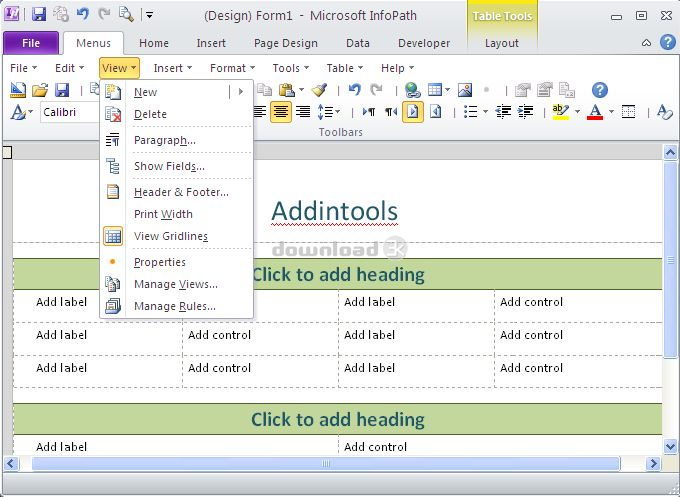This screenshot has height=497, width=680.
Task: Open the purple File tab
Action: [31, 43]
